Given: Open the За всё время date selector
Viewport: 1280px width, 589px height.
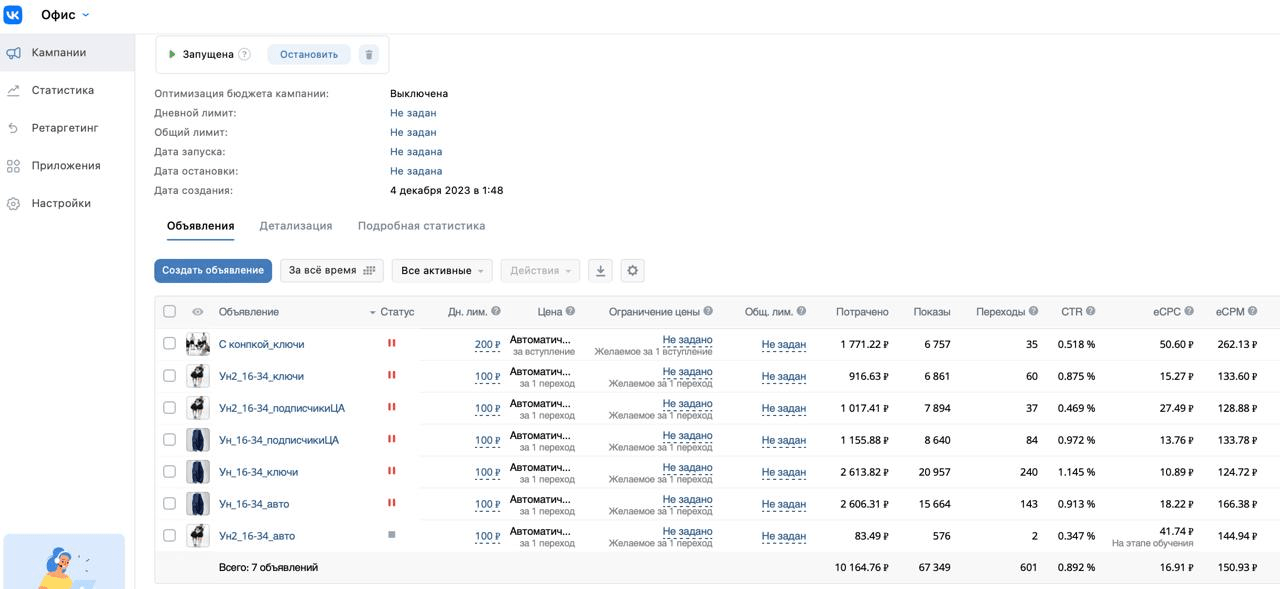Looking at the screenshot, I should point(331,270).
